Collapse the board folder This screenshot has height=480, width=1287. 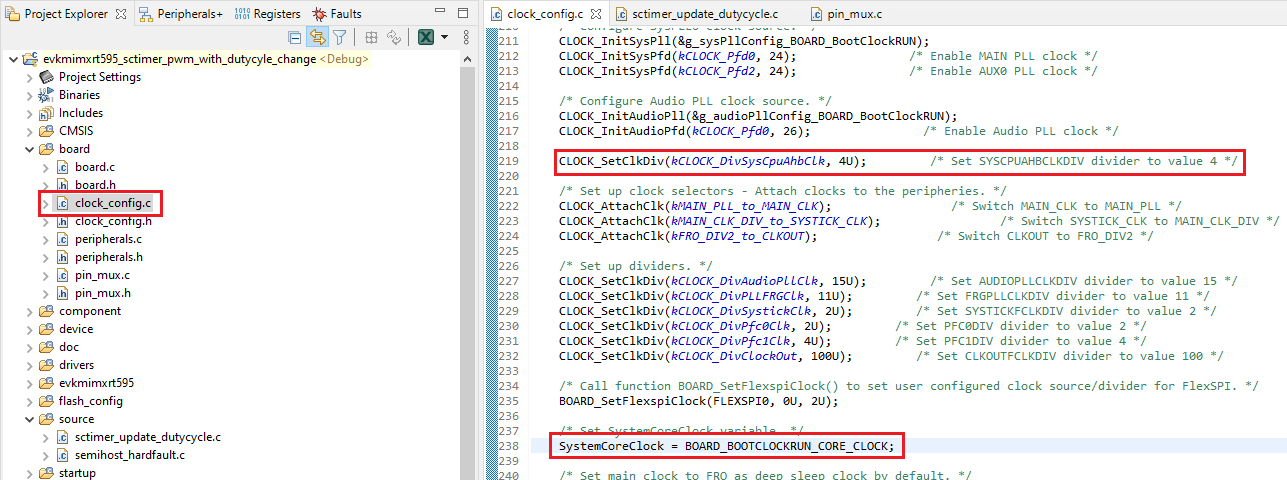(x=29, y=149)
